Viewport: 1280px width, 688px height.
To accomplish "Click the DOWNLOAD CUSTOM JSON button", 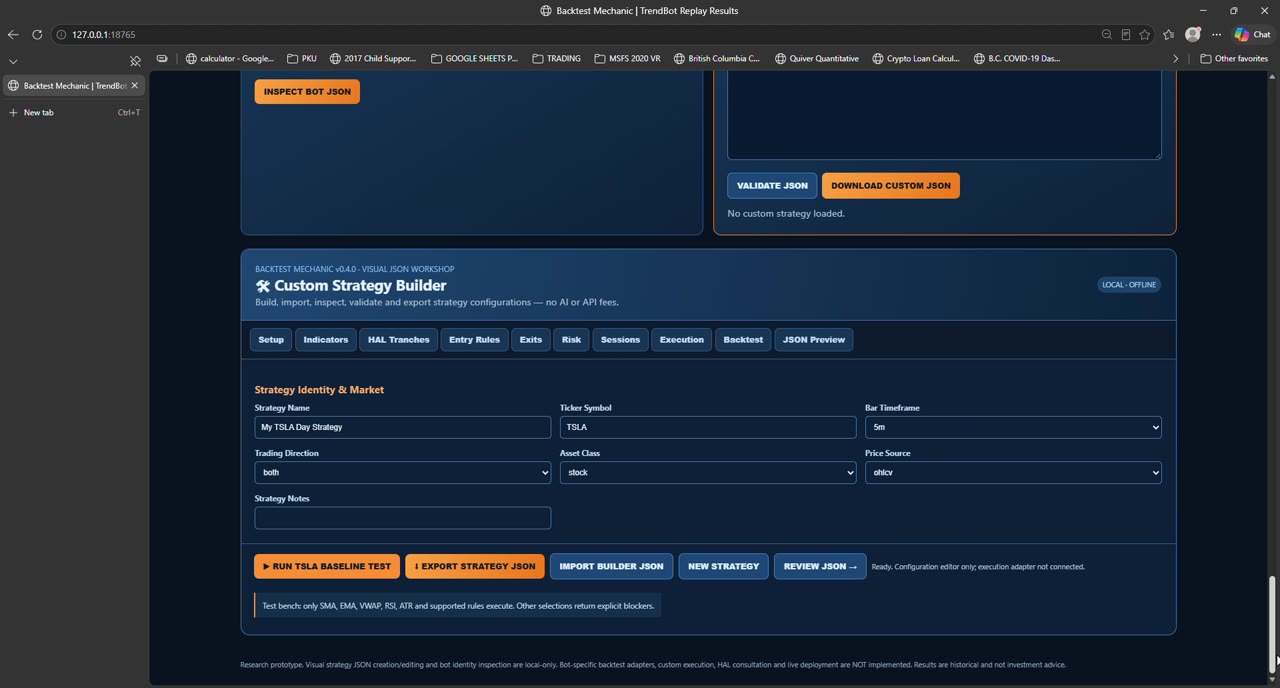I will pyautogui.click(x=890, y=185).
